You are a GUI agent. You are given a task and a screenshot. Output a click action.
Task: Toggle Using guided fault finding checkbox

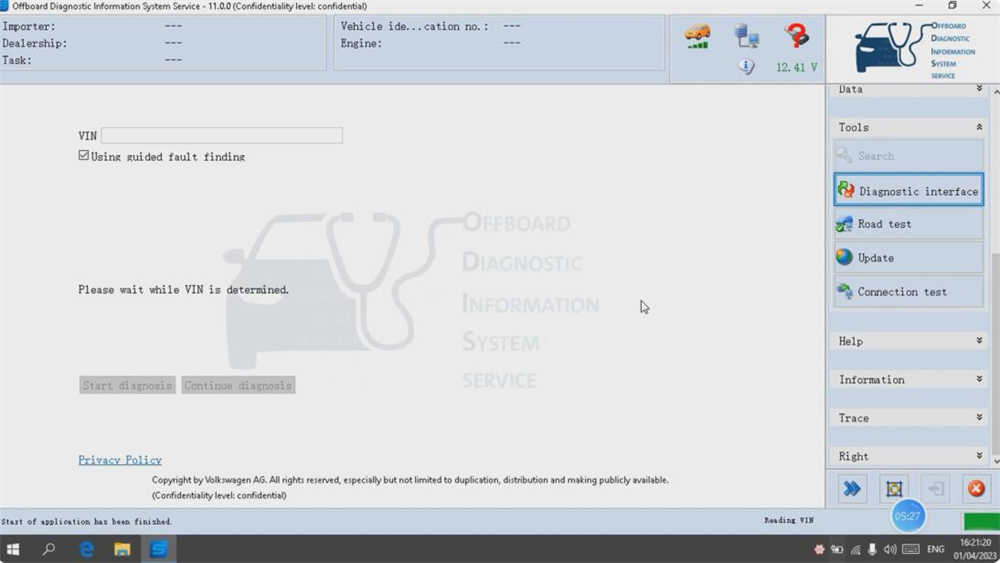pos(84,156)
